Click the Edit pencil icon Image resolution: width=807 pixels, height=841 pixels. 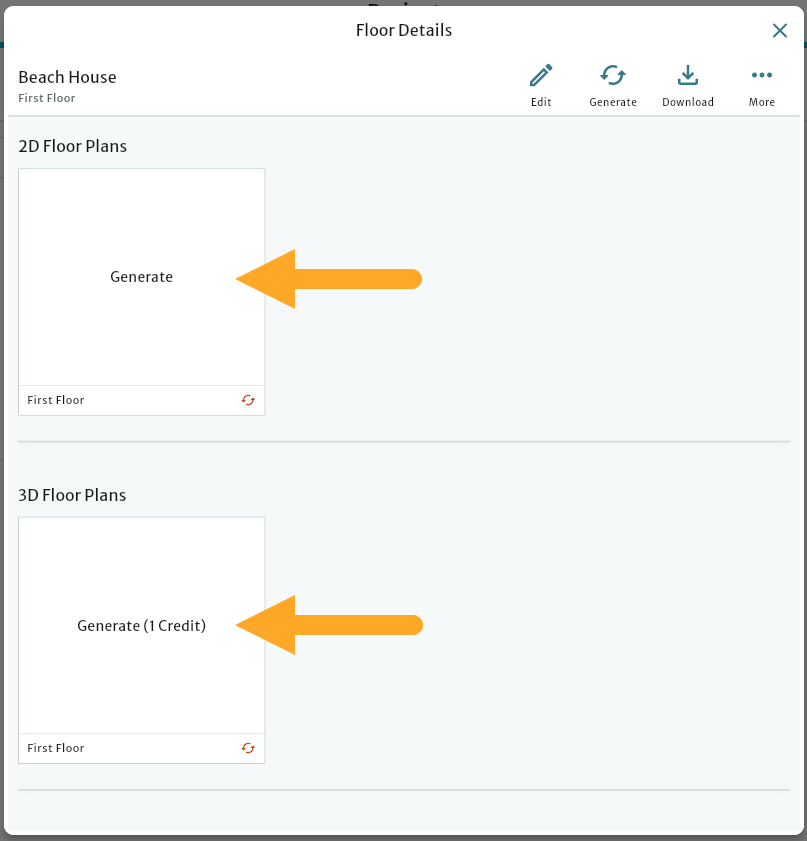click(541, 76)
